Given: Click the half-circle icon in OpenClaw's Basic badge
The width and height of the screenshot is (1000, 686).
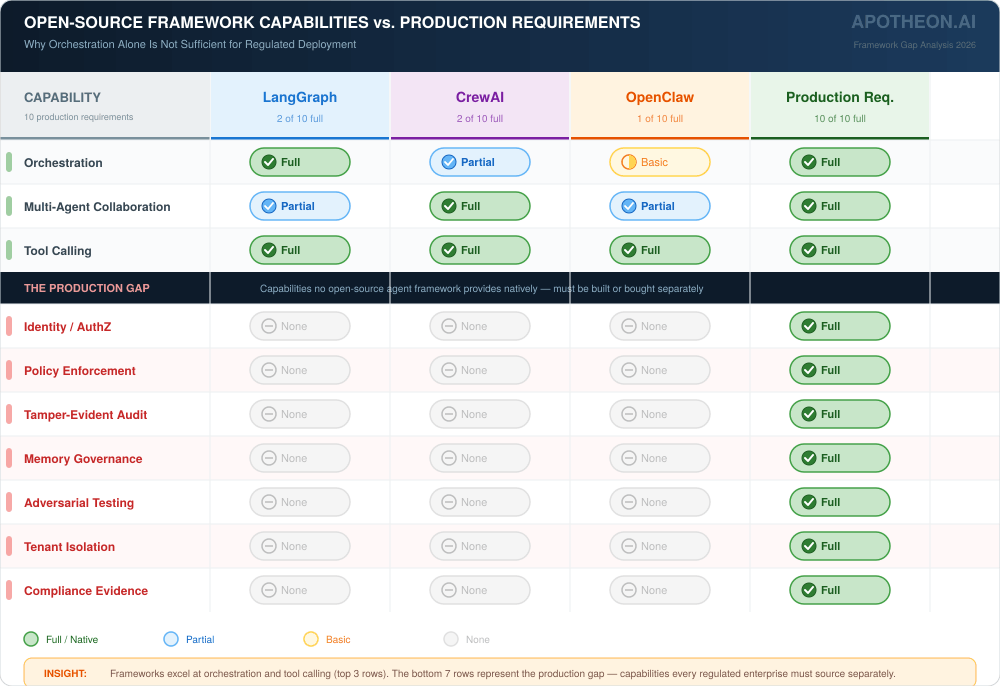Looking at the screenshot, I should [x=629, y=162].
